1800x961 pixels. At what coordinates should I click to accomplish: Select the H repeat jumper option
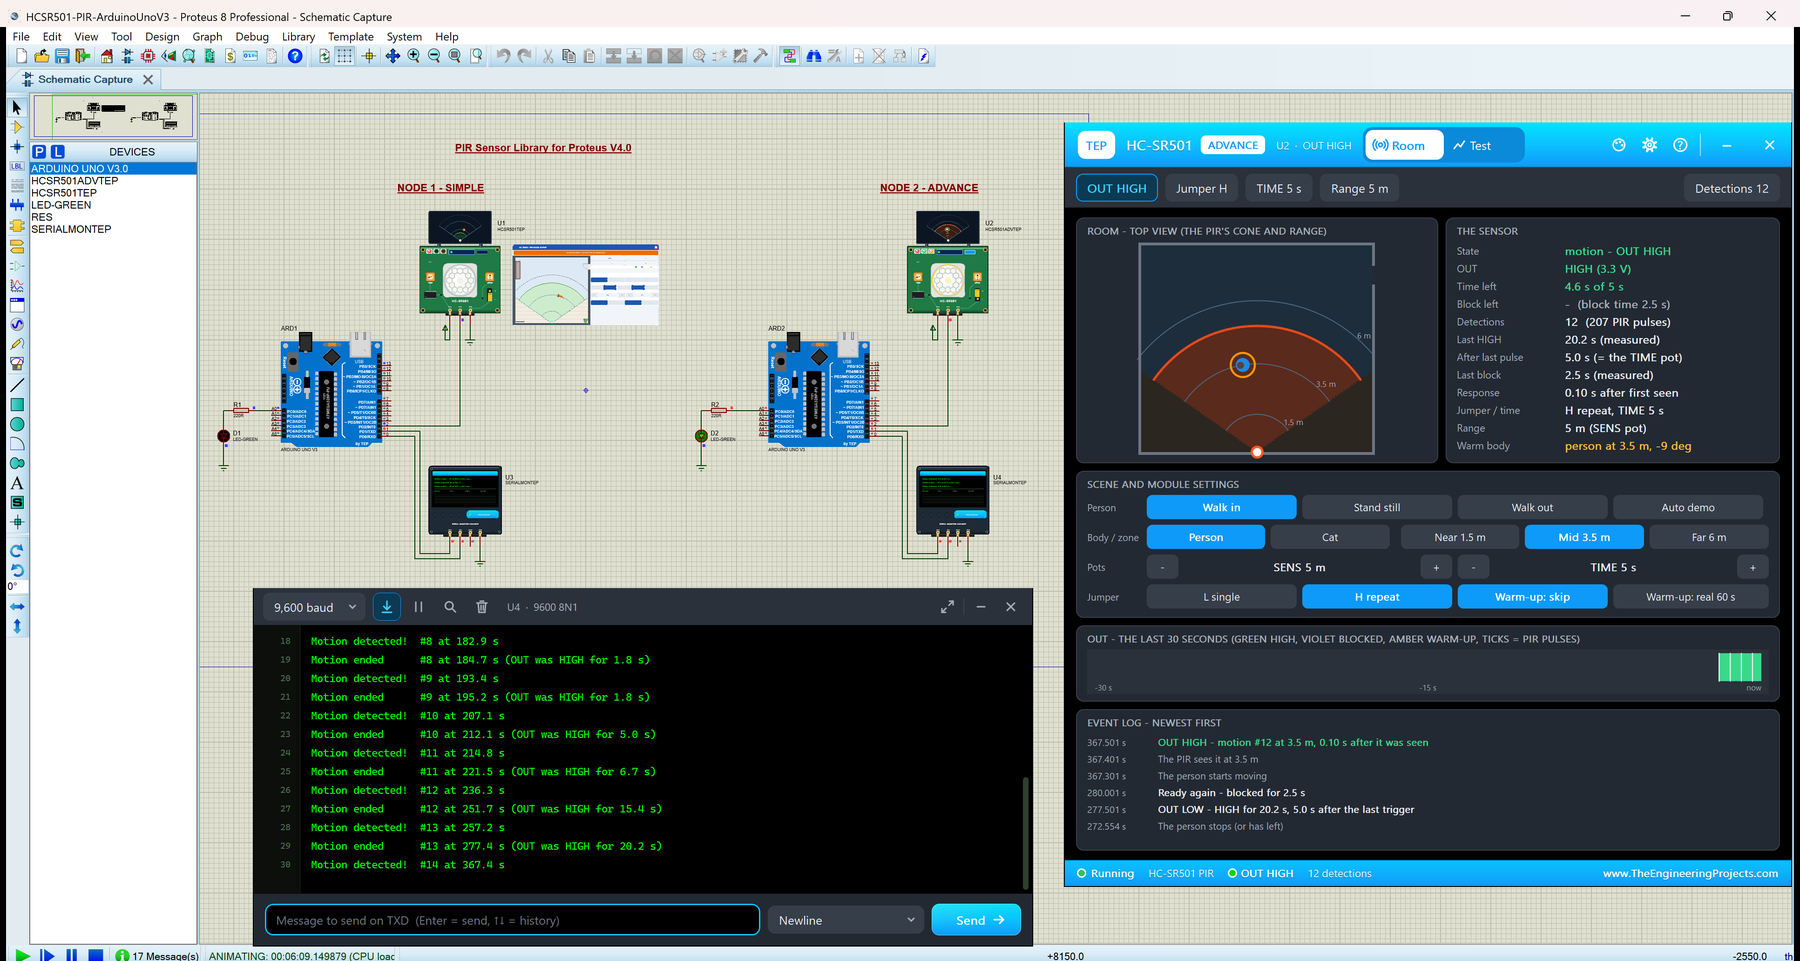click(1377, 597)
